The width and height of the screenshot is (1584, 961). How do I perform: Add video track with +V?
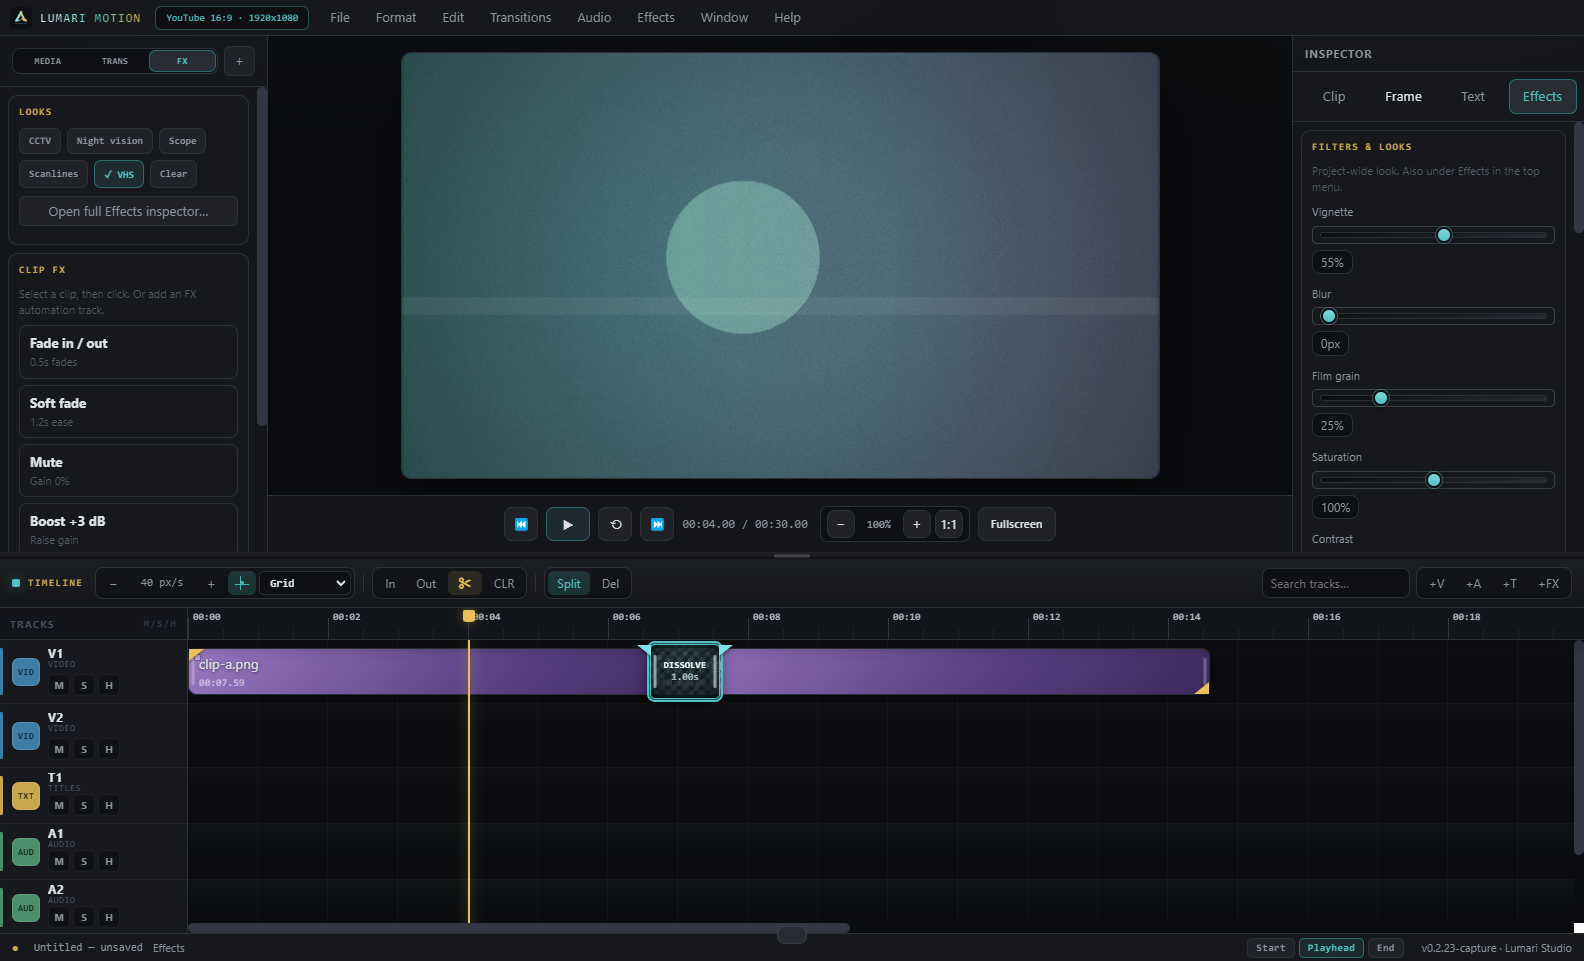tap(1437, 584)
